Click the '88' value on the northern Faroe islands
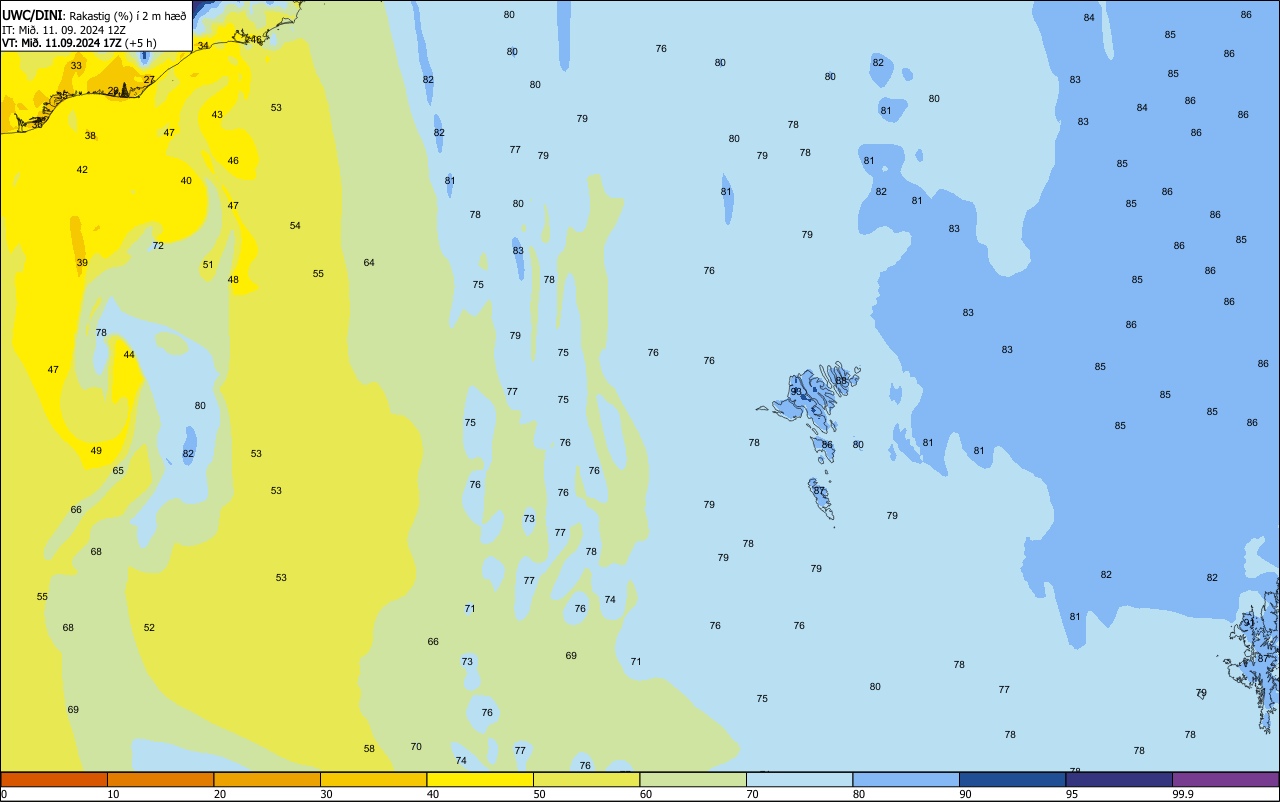This screenshot has height=802, width=1280. tap(841, 381)
